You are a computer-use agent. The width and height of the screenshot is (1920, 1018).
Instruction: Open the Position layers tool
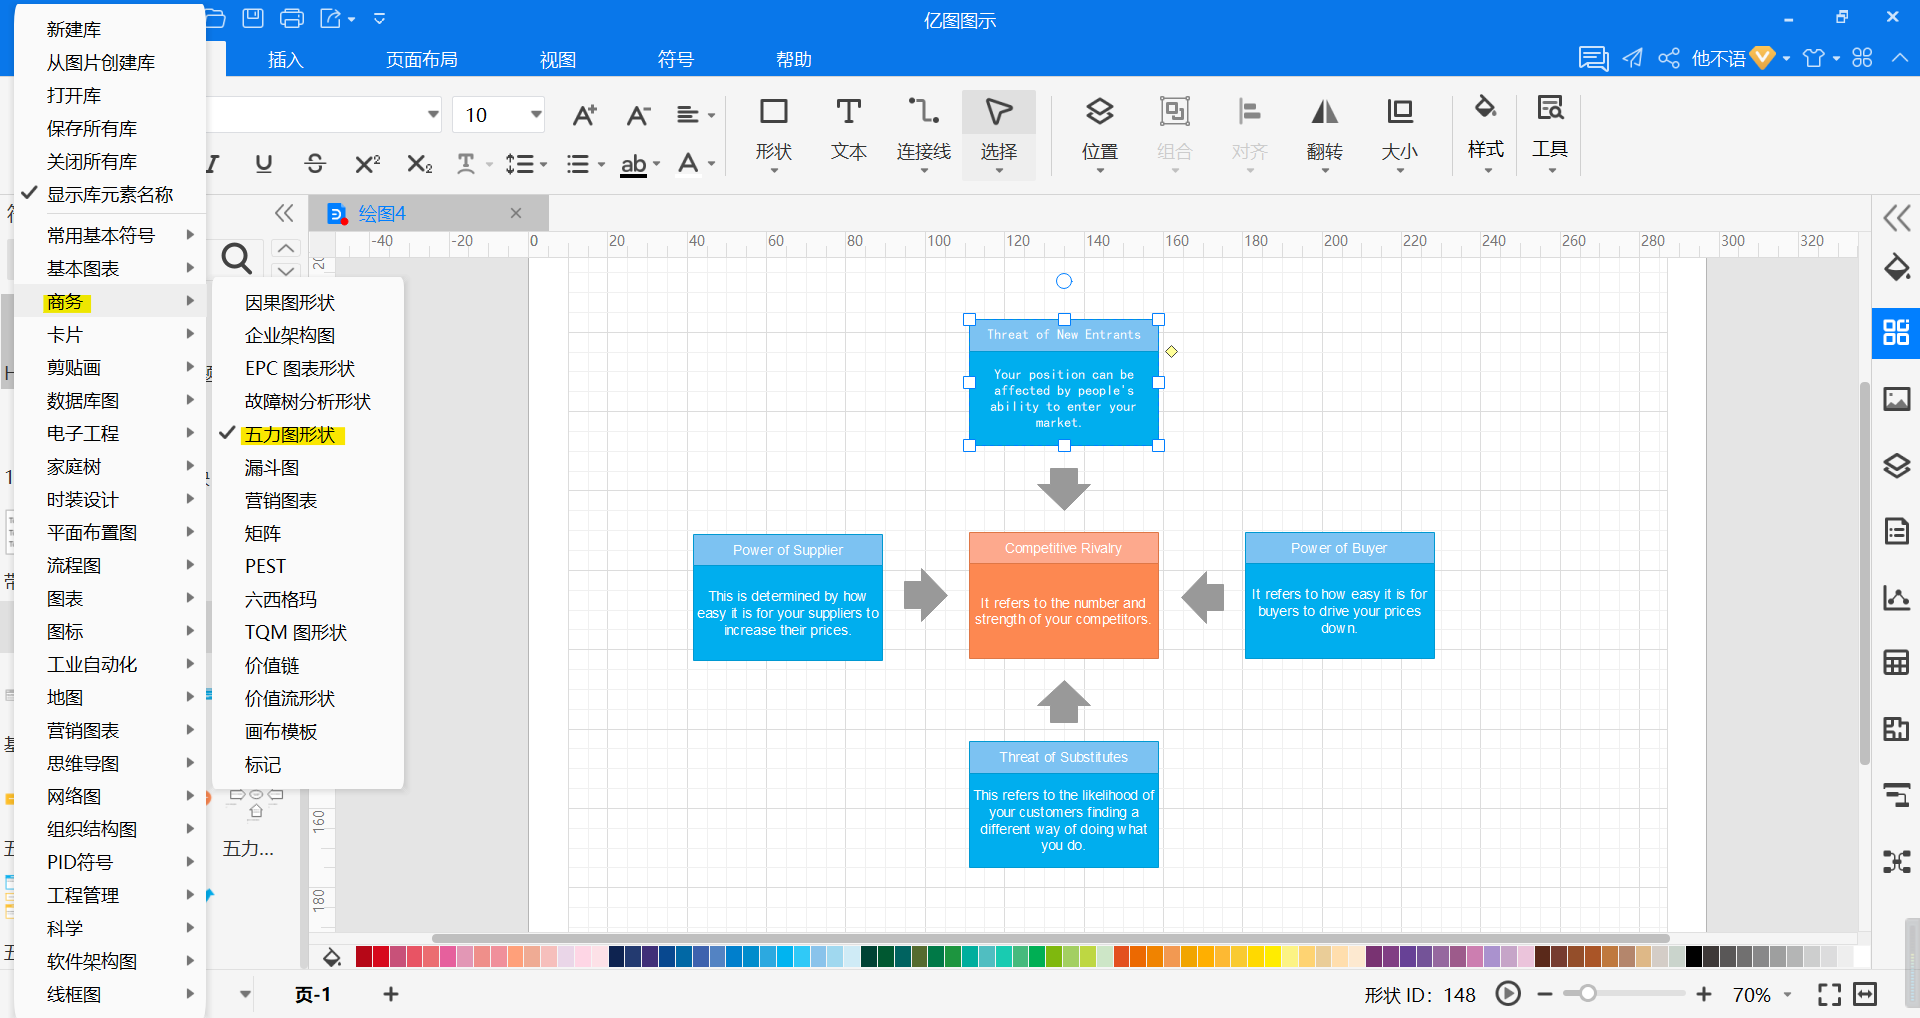point(1099,112)
